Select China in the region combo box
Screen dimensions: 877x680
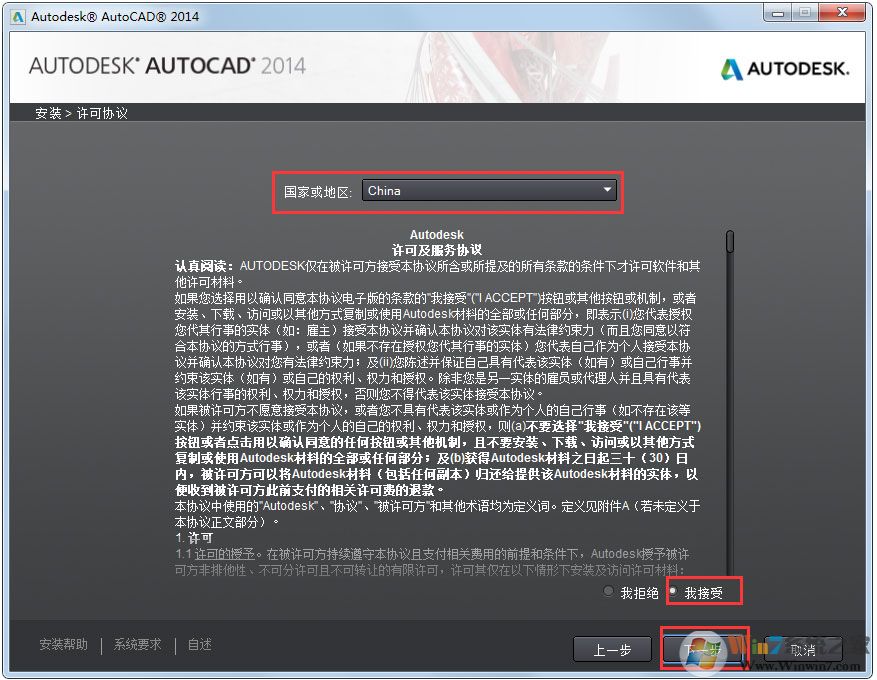pyautogui.click(x=490, y=190)
